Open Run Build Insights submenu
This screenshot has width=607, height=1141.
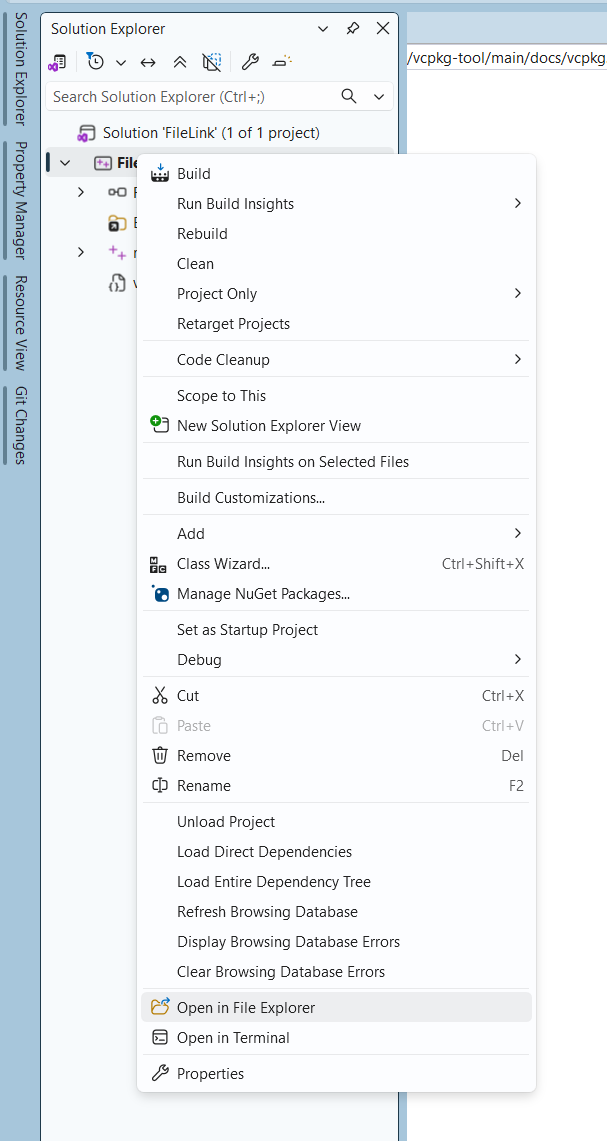(336, 204)
